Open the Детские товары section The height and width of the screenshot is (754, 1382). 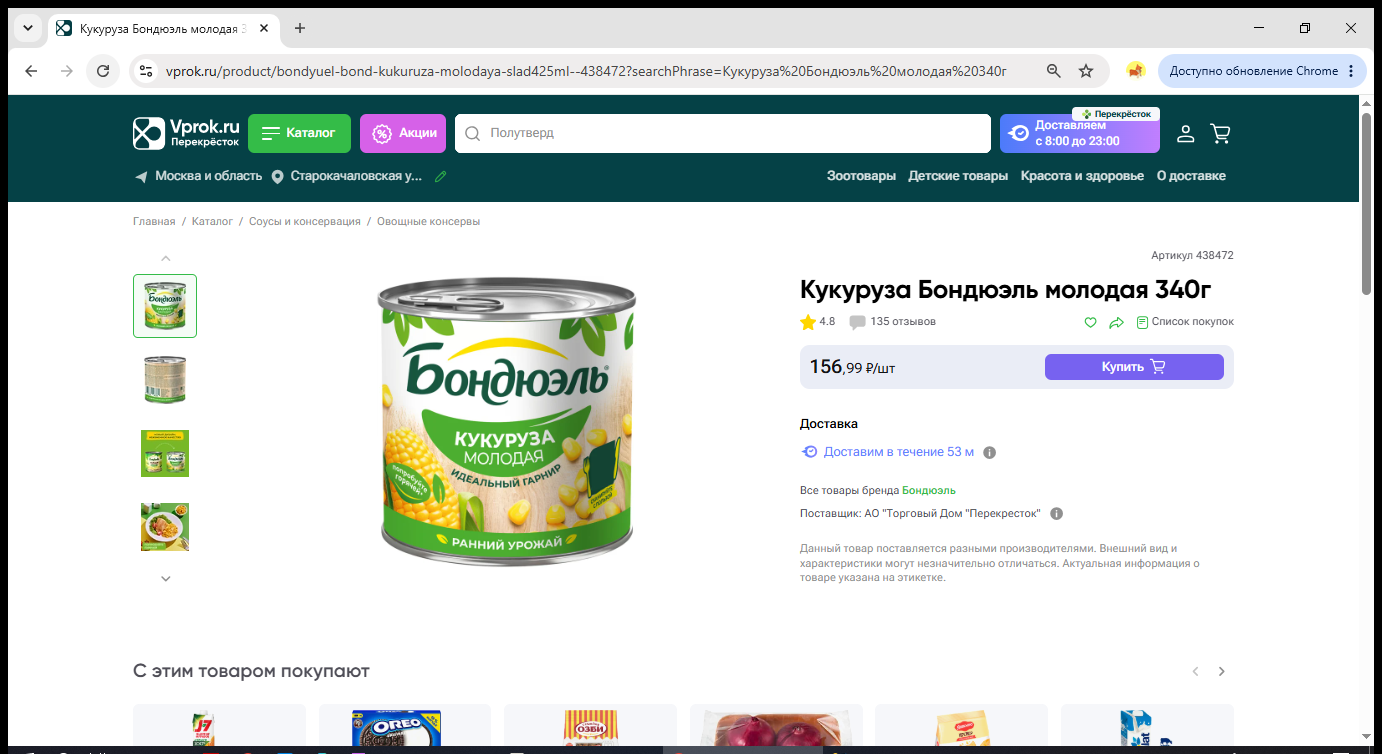(958, 176)
